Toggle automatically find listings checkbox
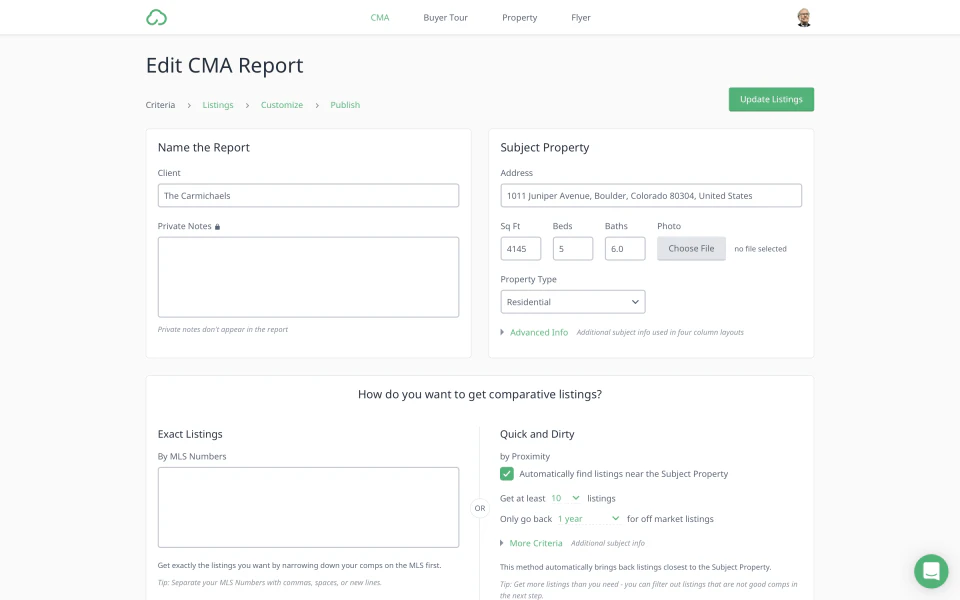The height and width of the screenshot is (600, 960). 507,474
